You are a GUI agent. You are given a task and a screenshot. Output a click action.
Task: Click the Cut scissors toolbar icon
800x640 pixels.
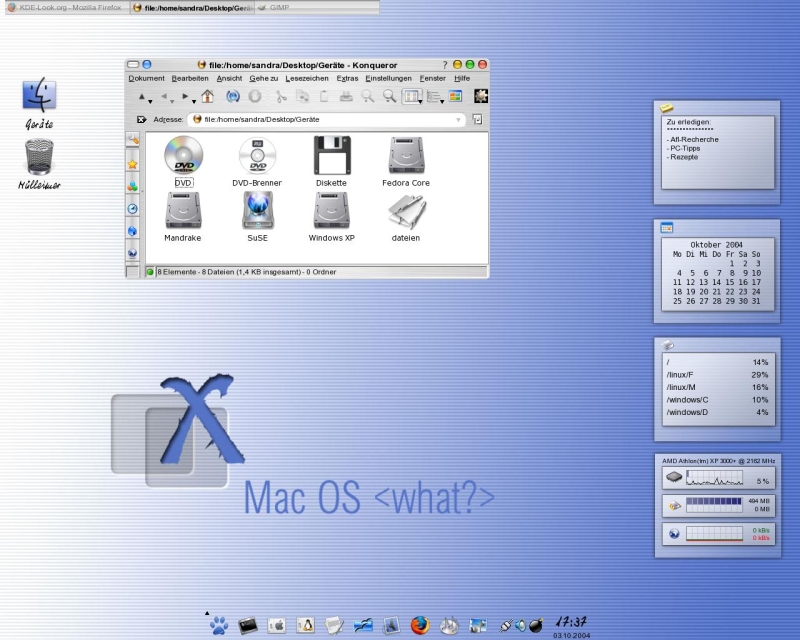click(281, 96)
